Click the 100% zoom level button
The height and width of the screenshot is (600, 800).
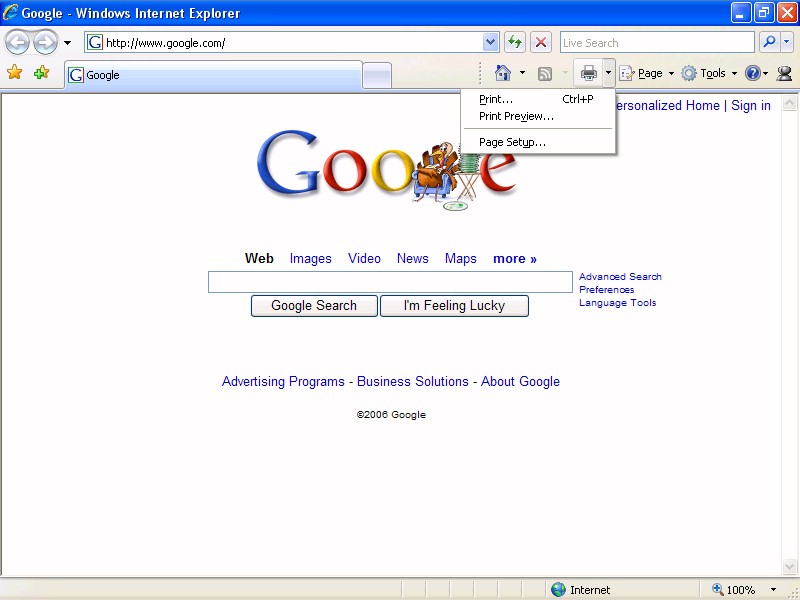pos(734,590)
